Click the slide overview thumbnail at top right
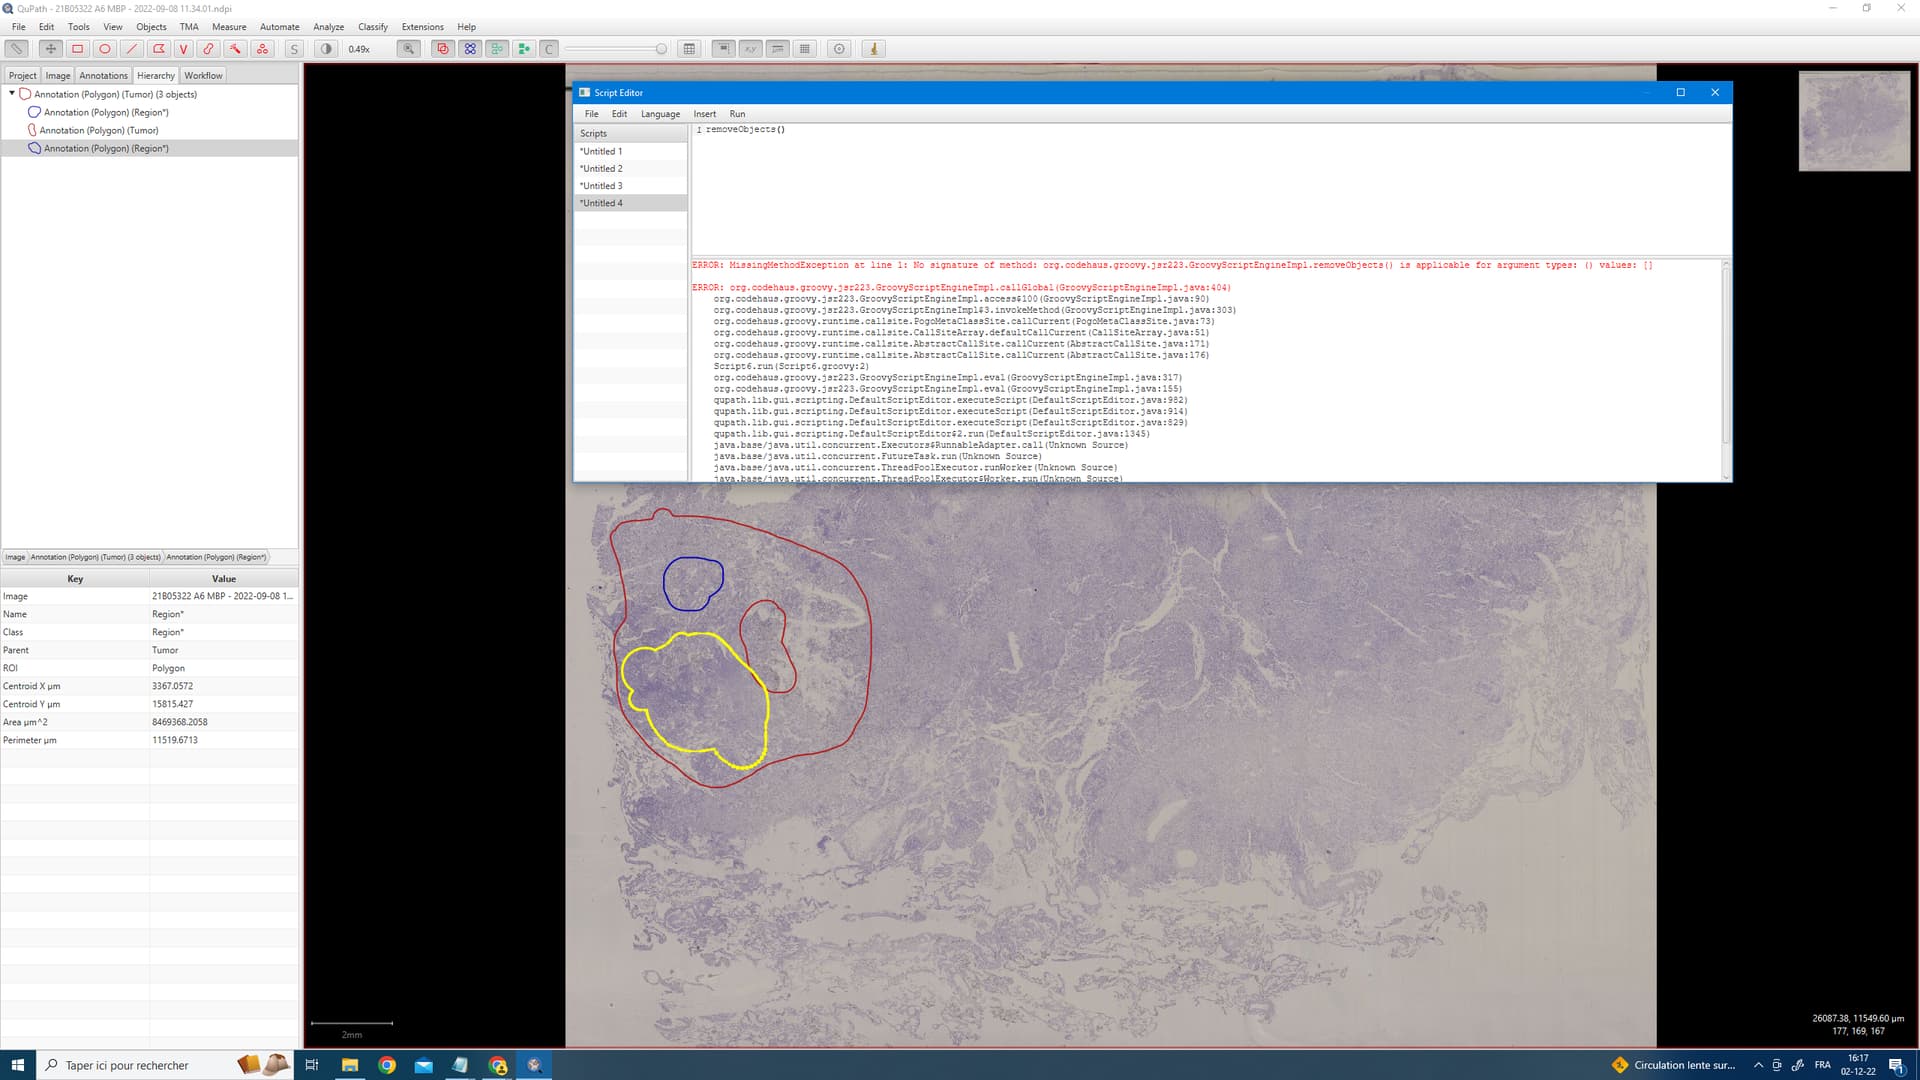Screen dimensions: 1920x1080 click(1855, 120)
